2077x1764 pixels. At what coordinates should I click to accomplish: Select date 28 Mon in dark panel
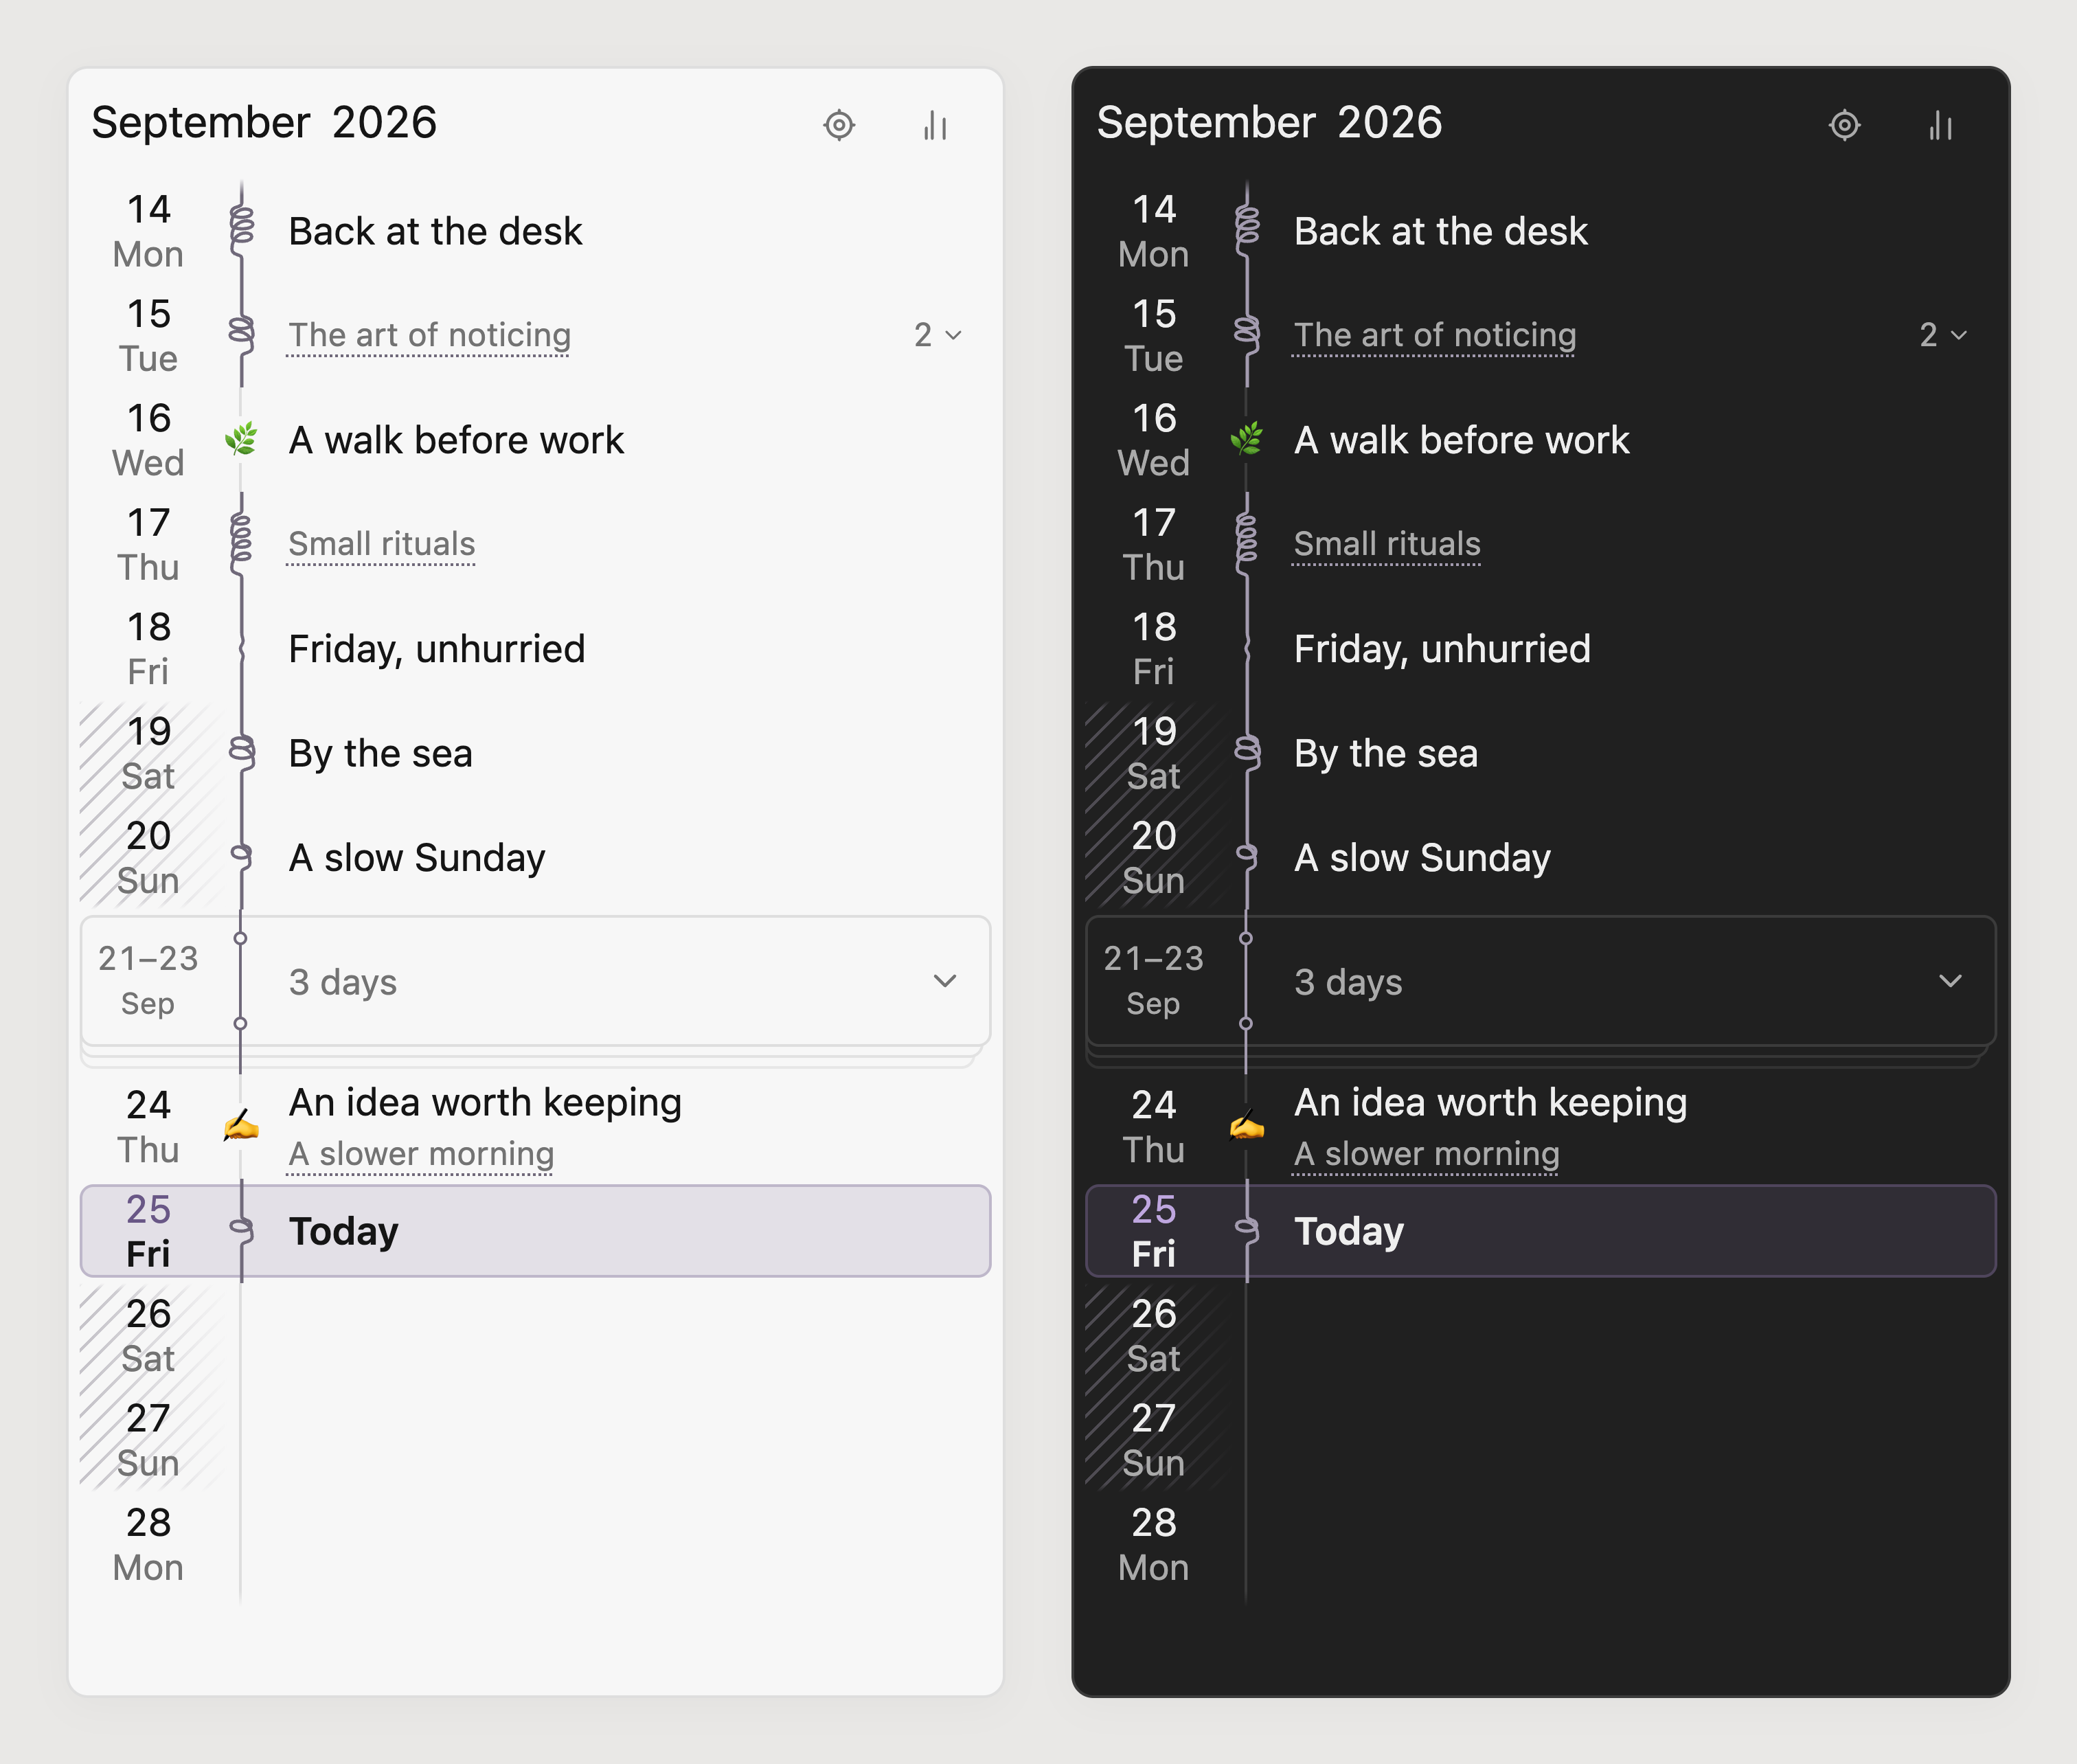pos(1153,1545)
